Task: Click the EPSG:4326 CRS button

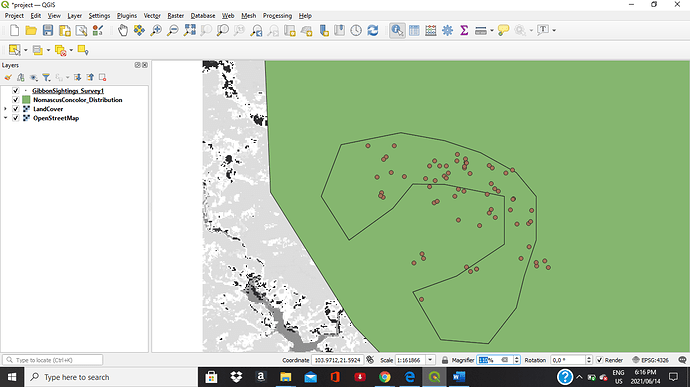Action: [x=650, y=360]
